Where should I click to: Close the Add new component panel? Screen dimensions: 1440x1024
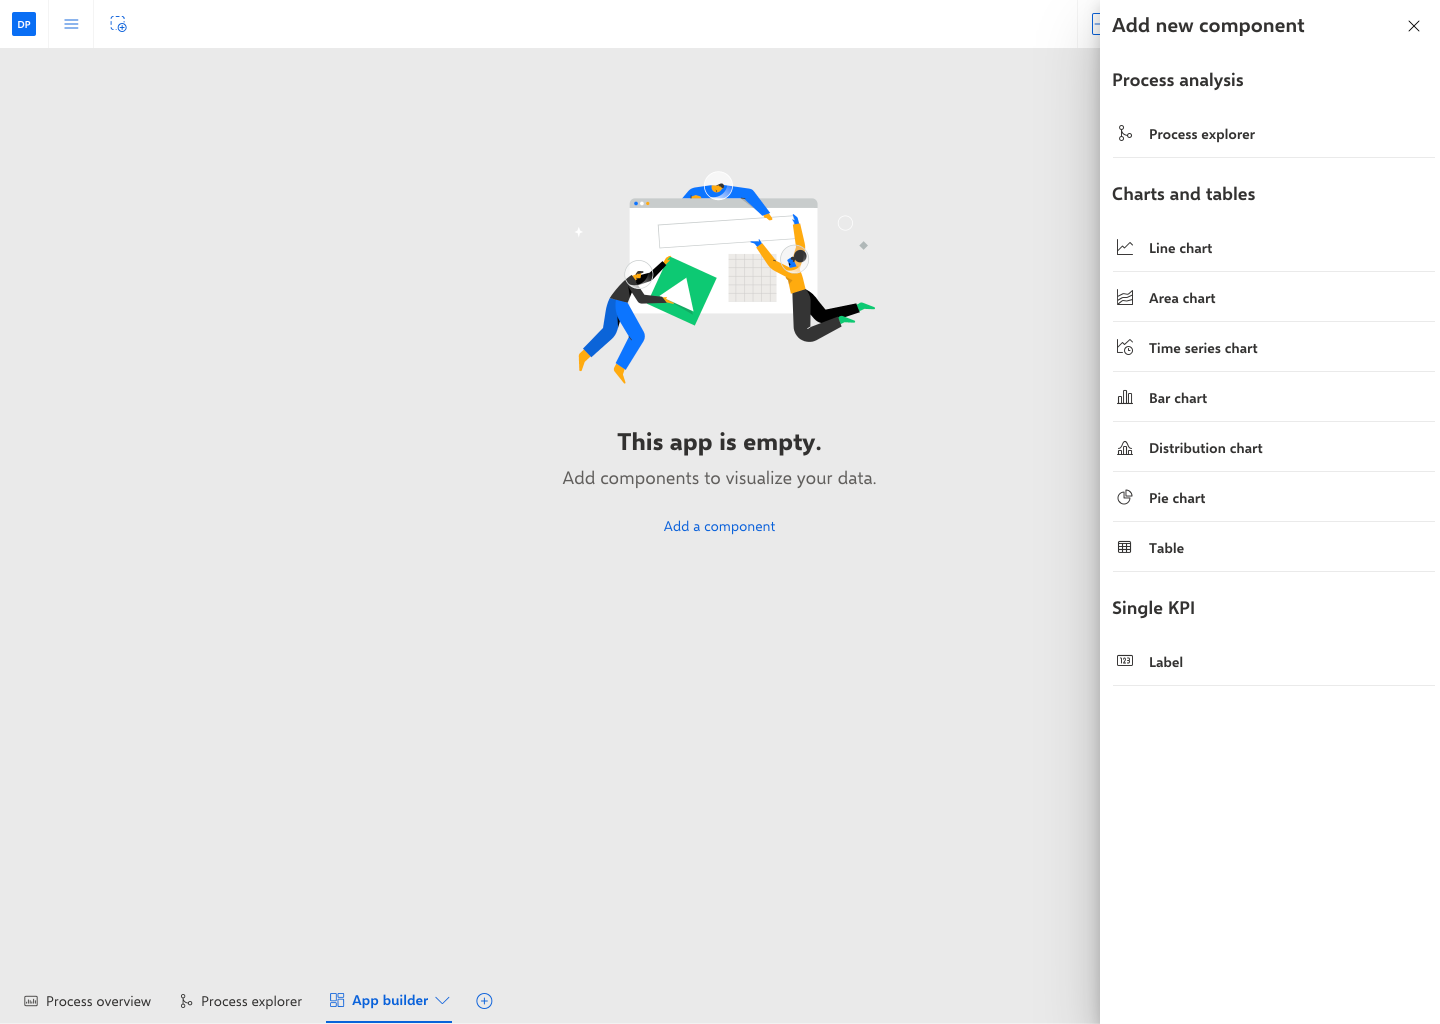(1413, 26)
